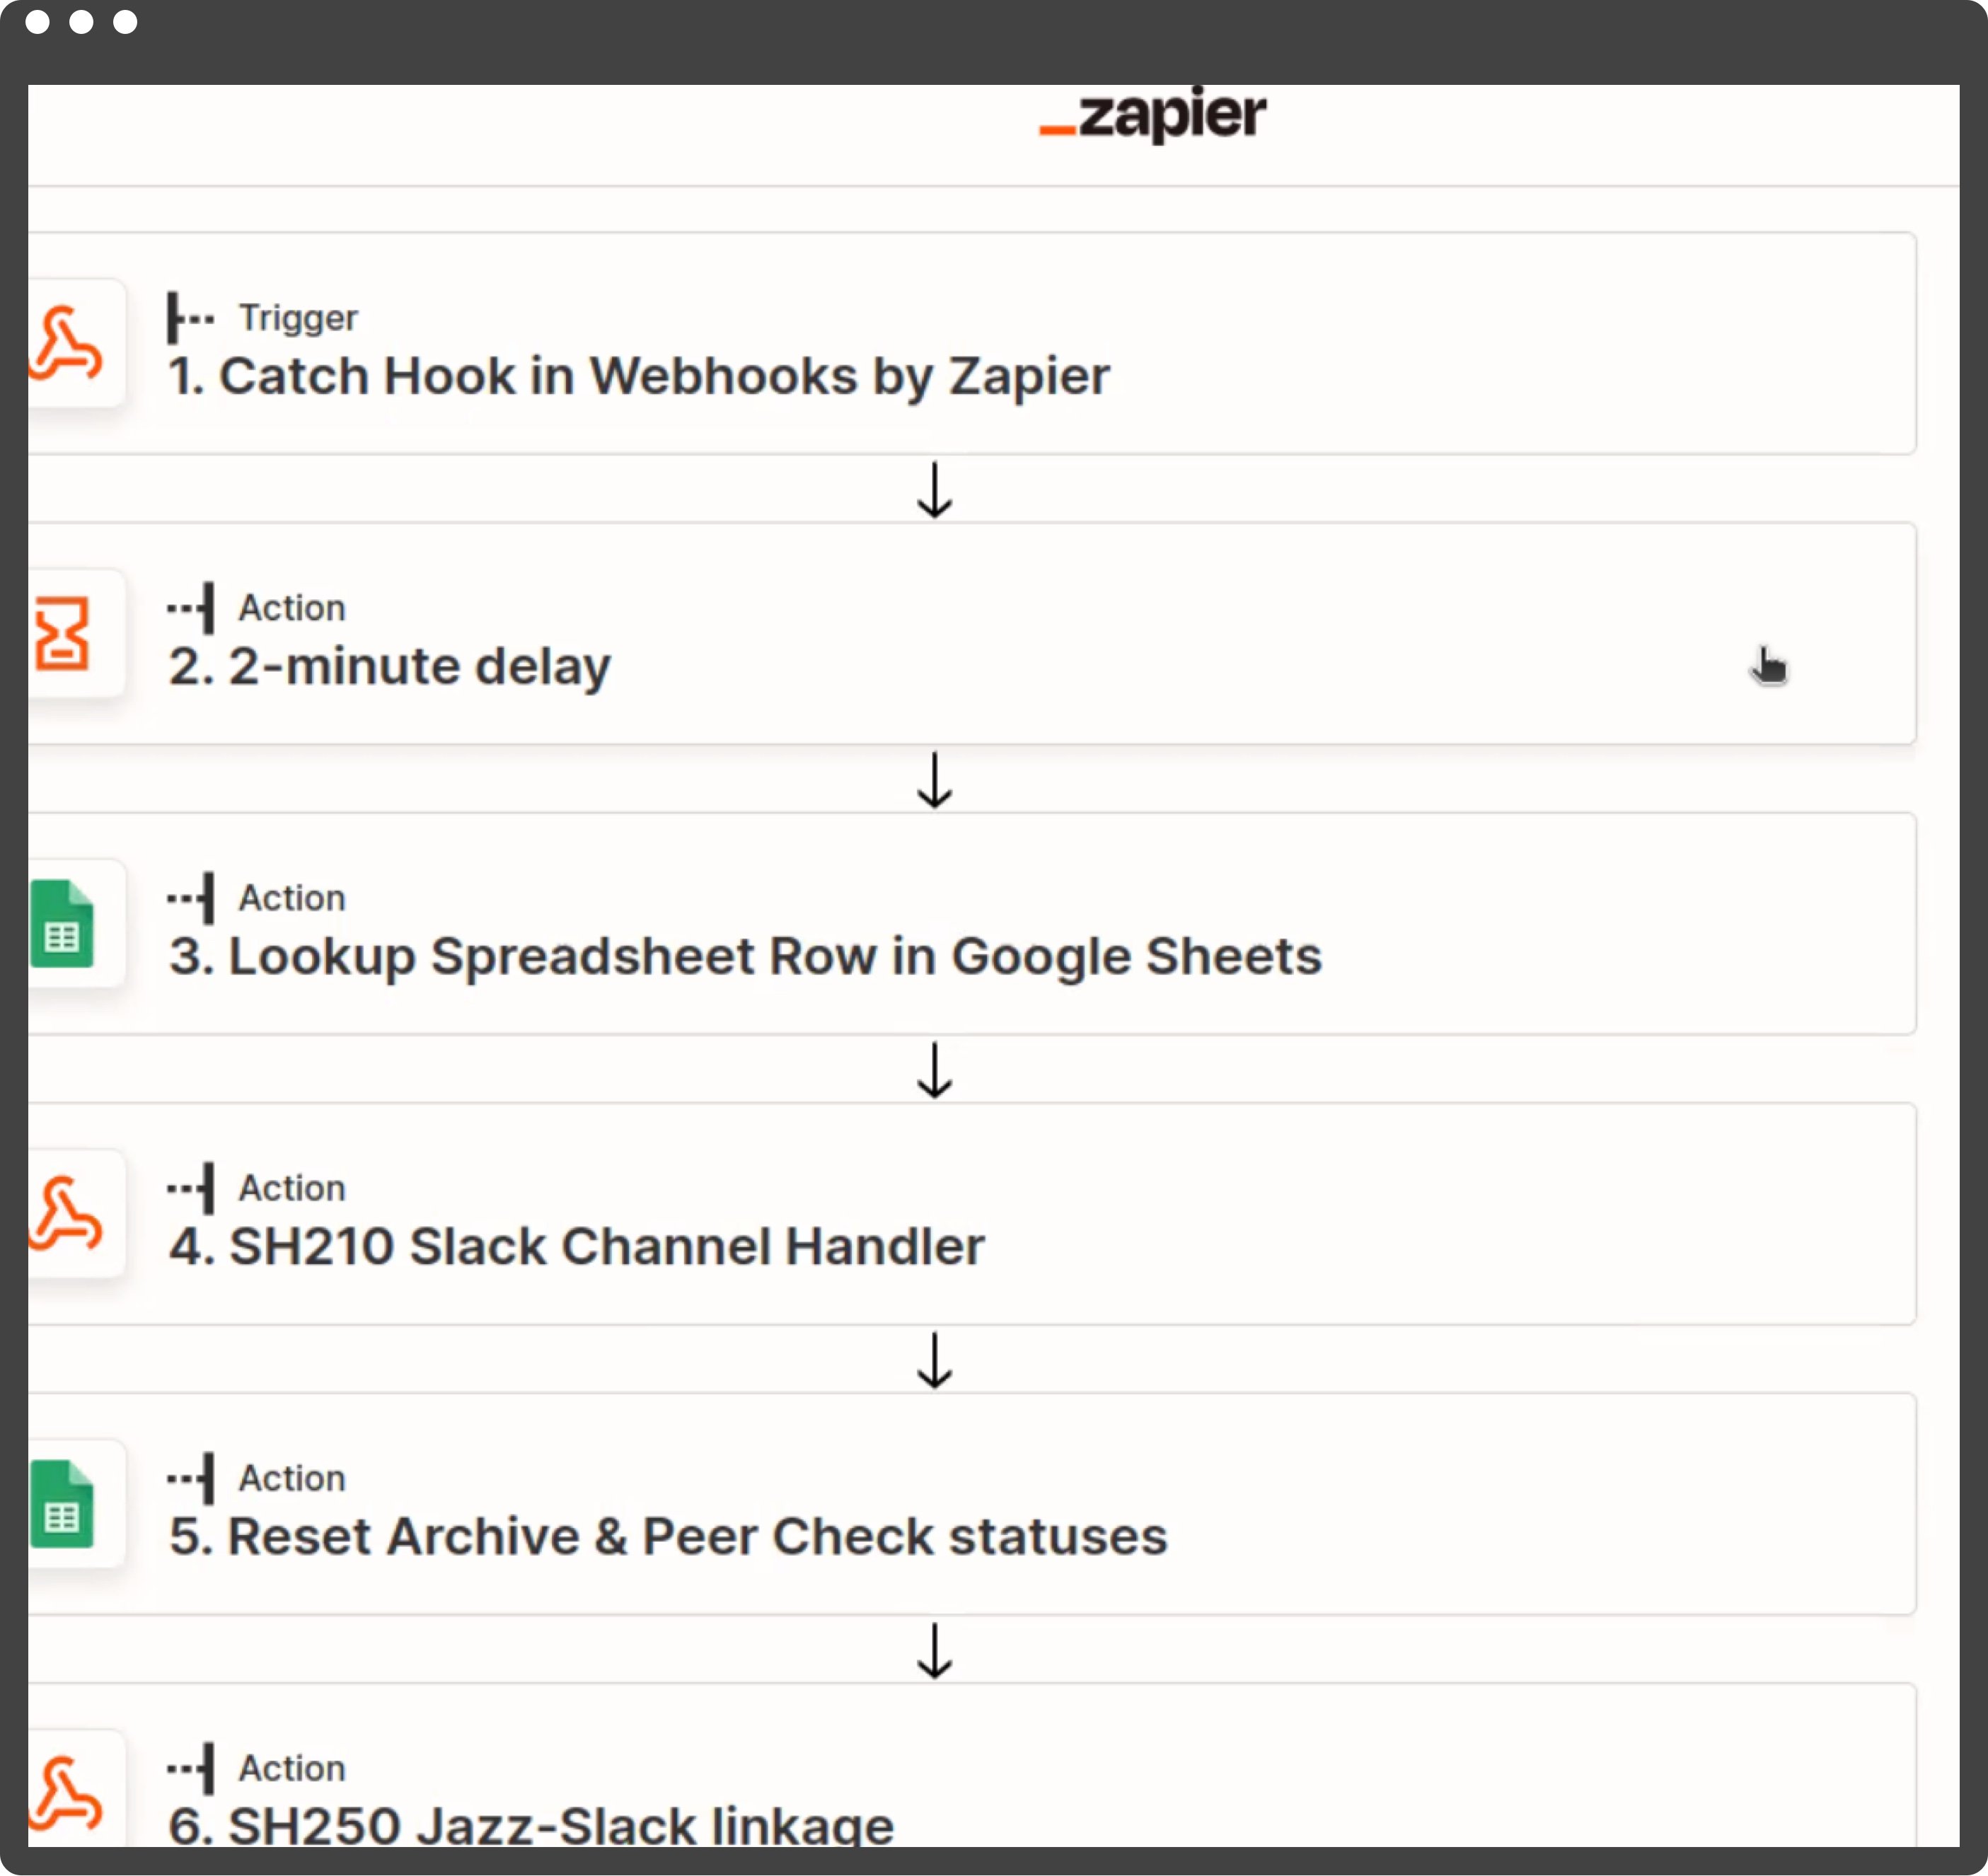The image size is (1988, 1876).
Task: Click the arrow between steps 1 and 2
Action: [934, 490]
